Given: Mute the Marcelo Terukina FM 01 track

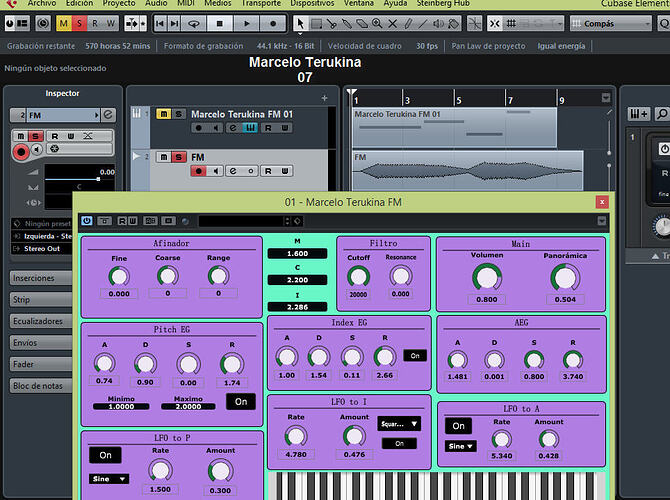Looking at the screenshot, I should [164, 114].
